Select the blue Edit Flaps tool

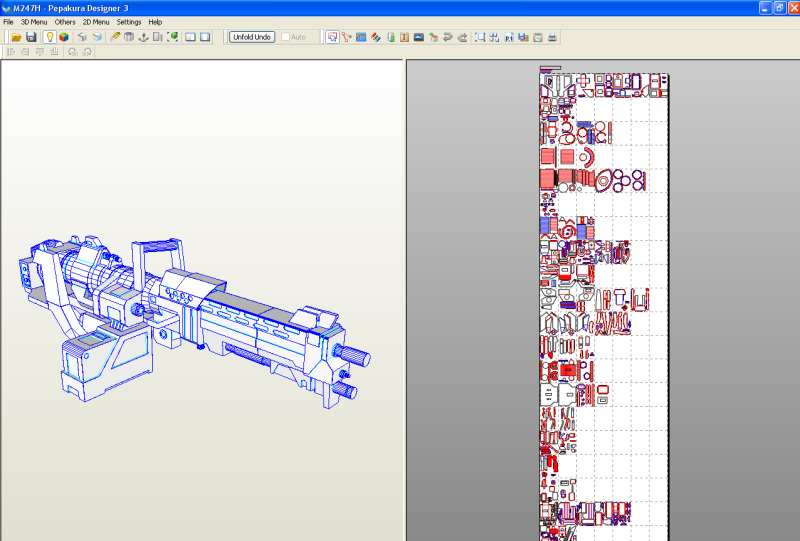pyautogui.click(x=361, y=37)
